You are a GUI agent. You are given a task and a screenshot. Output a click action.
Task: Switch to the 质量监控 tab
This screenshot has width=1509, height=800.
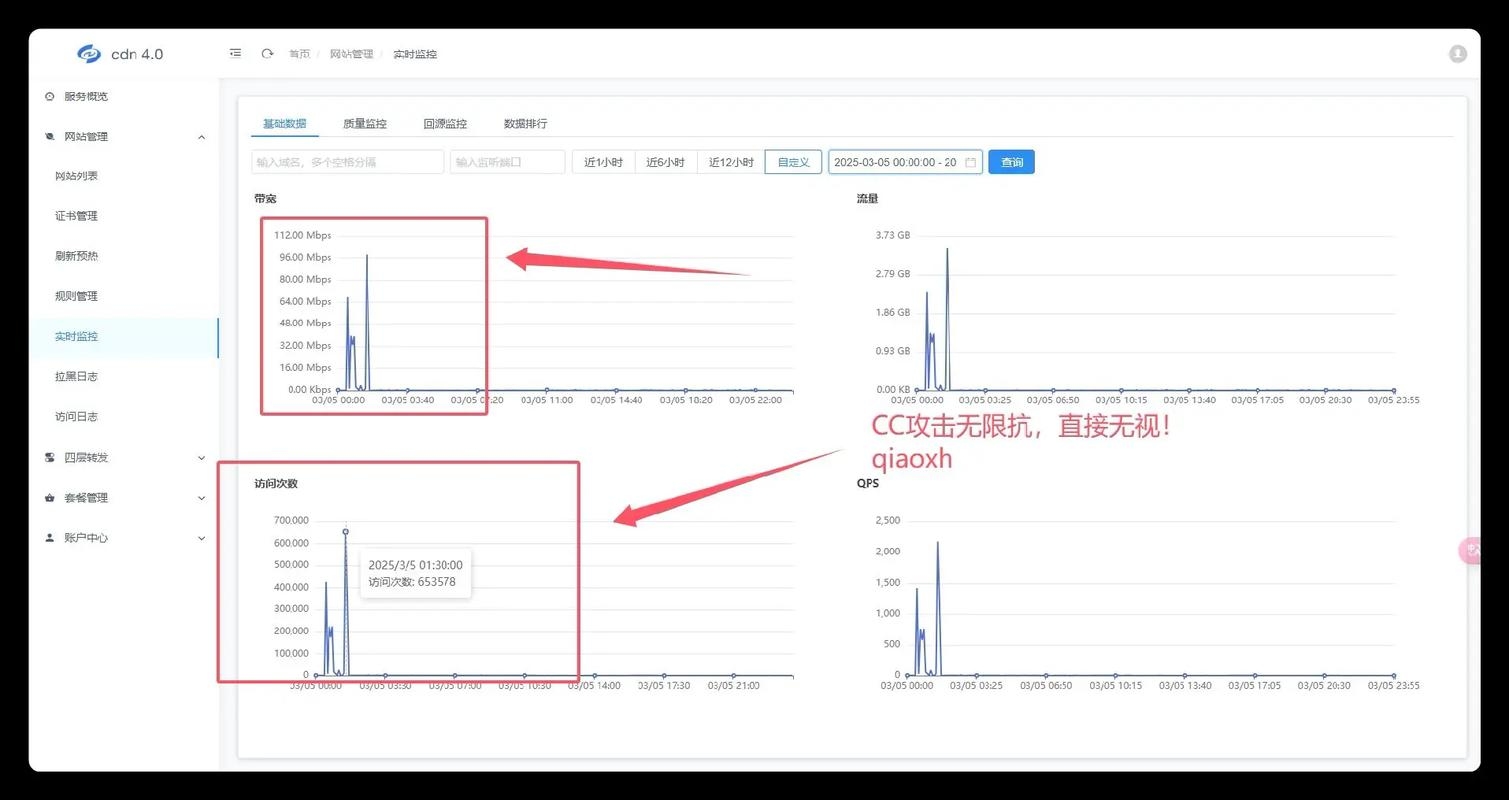(363, 123)
